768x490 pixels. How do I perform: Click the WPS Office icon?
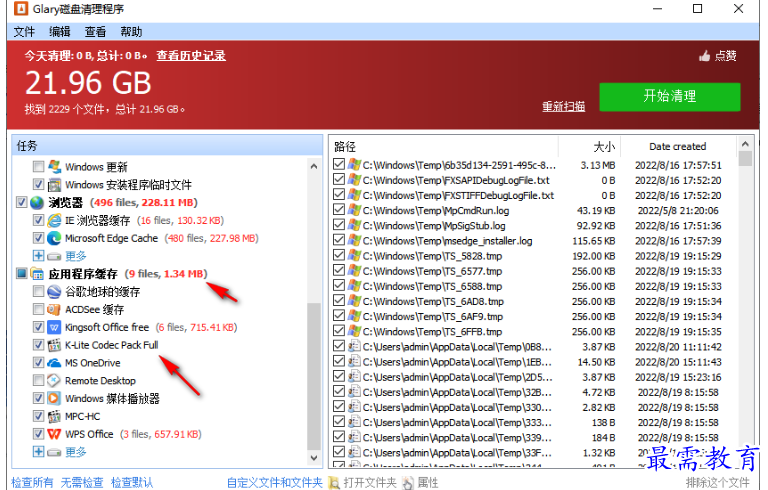coord(54,434)
